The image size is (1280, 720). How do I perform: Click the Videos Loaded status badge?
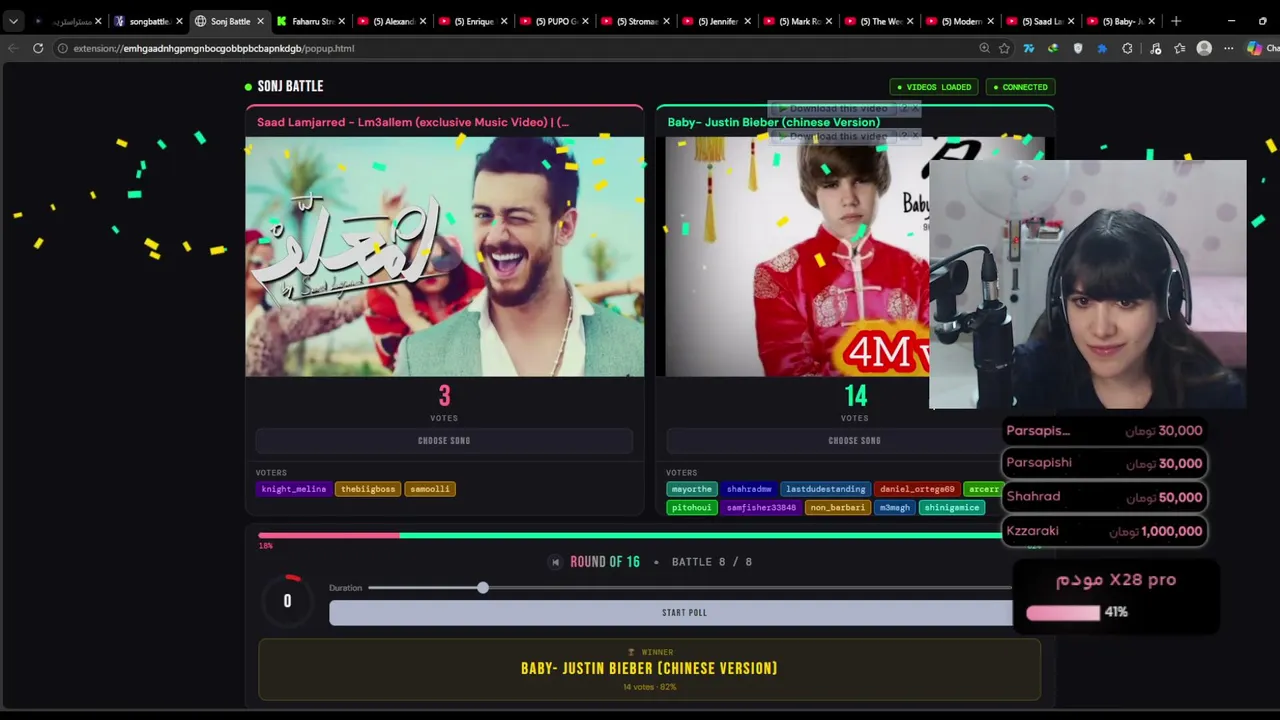pyautogui.click(x=934, y=87)
